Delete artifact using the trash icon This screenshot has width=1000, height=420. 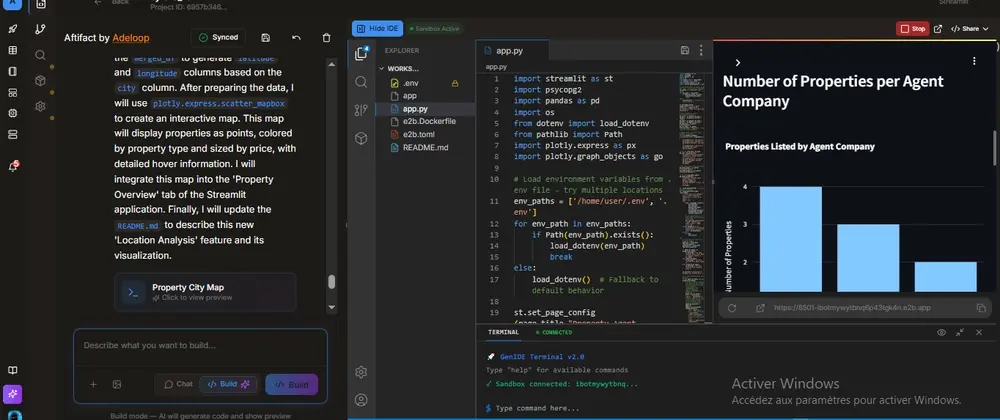tap(327, 38)
